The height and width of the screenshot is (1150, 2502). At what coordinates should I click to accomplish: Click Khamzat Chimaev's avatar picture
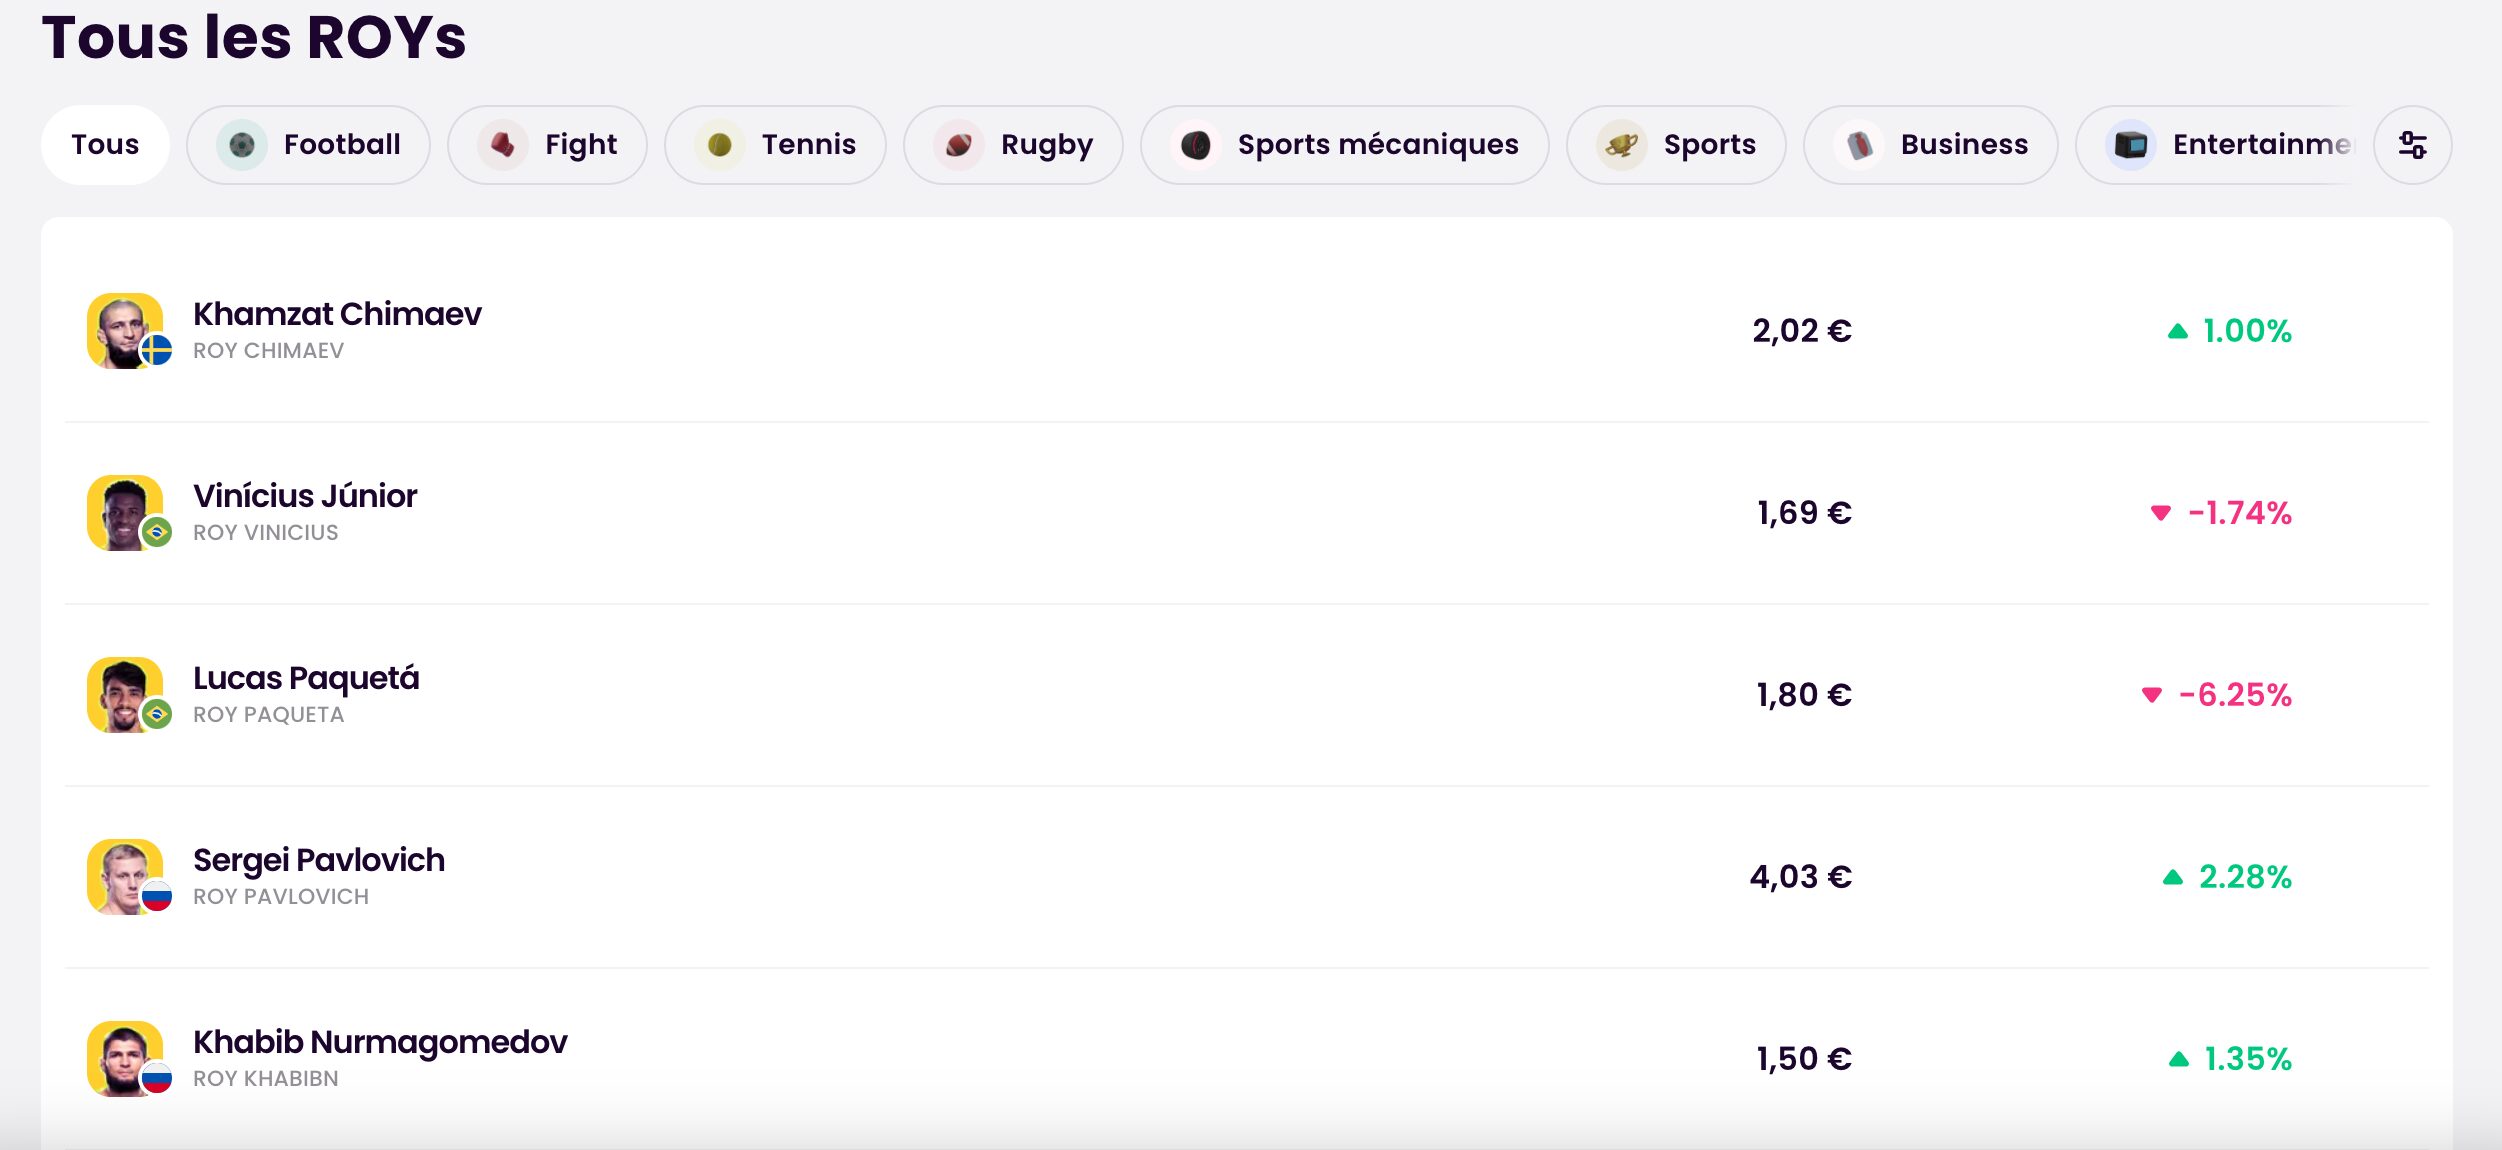click(125, 331)
